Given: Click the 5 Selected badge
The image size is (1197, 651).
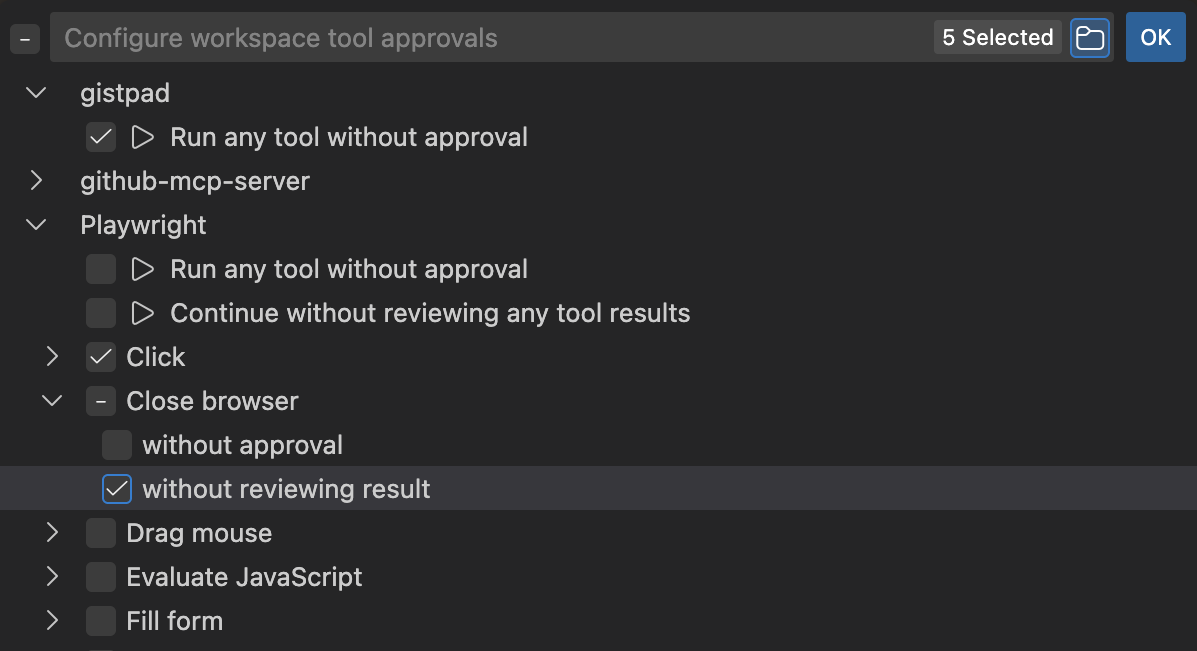Looking at the screenshot, I should (x=997, y=37).
